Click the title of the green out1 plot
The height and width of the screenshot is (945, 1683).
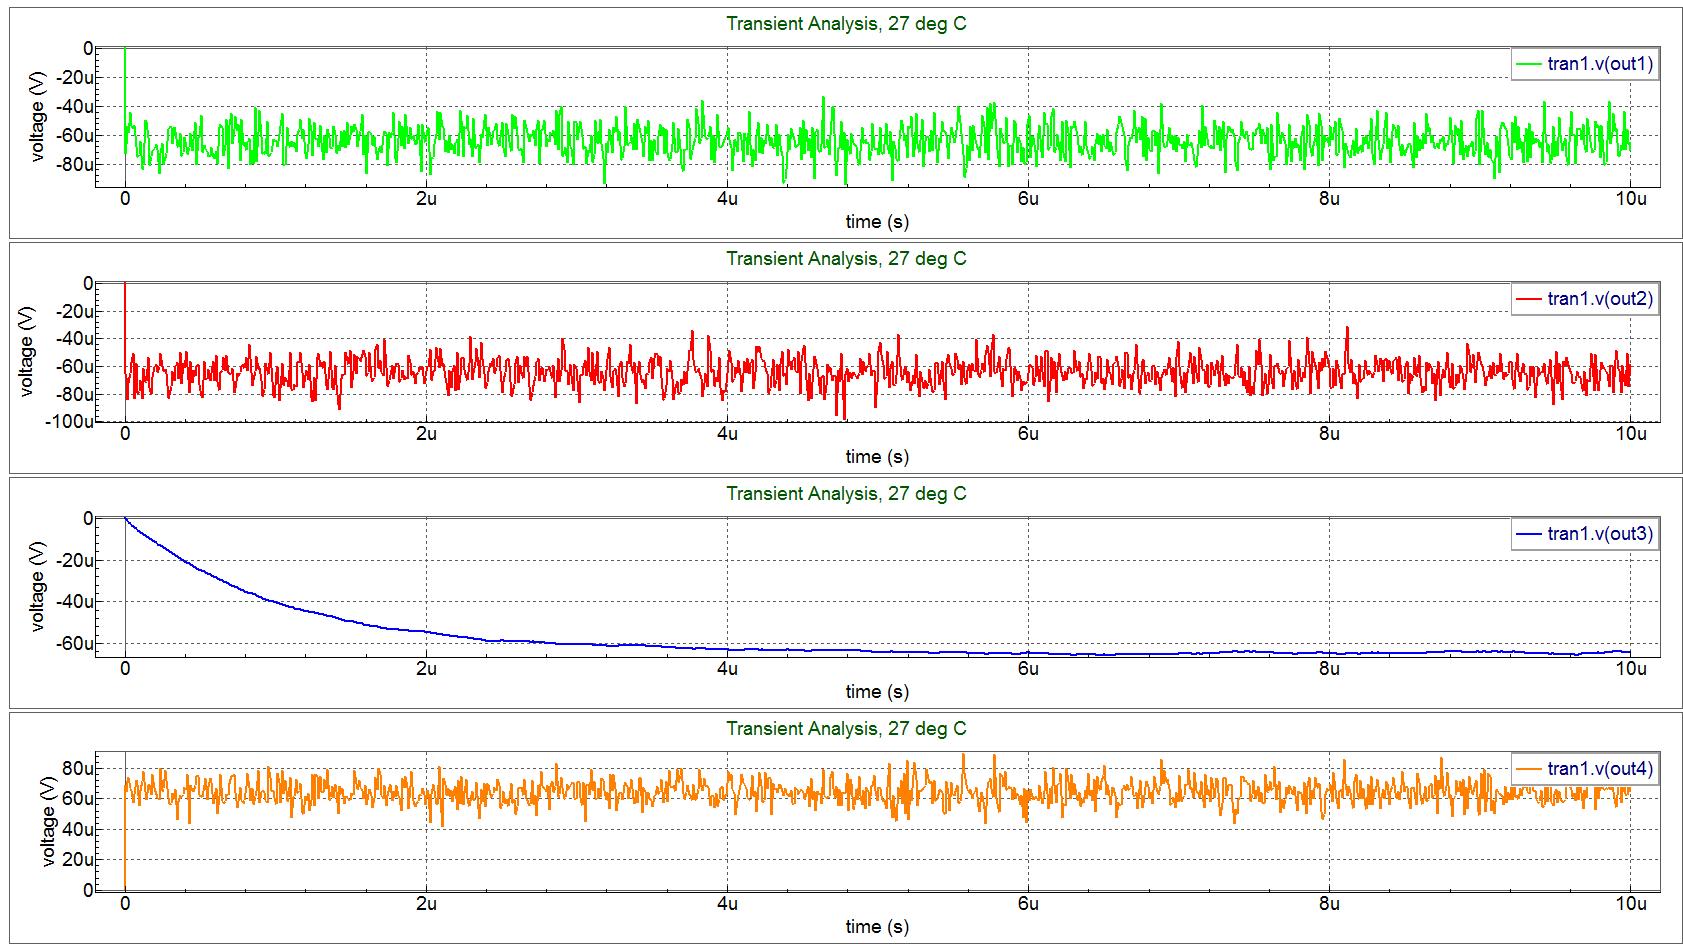(x=846, y=24)
